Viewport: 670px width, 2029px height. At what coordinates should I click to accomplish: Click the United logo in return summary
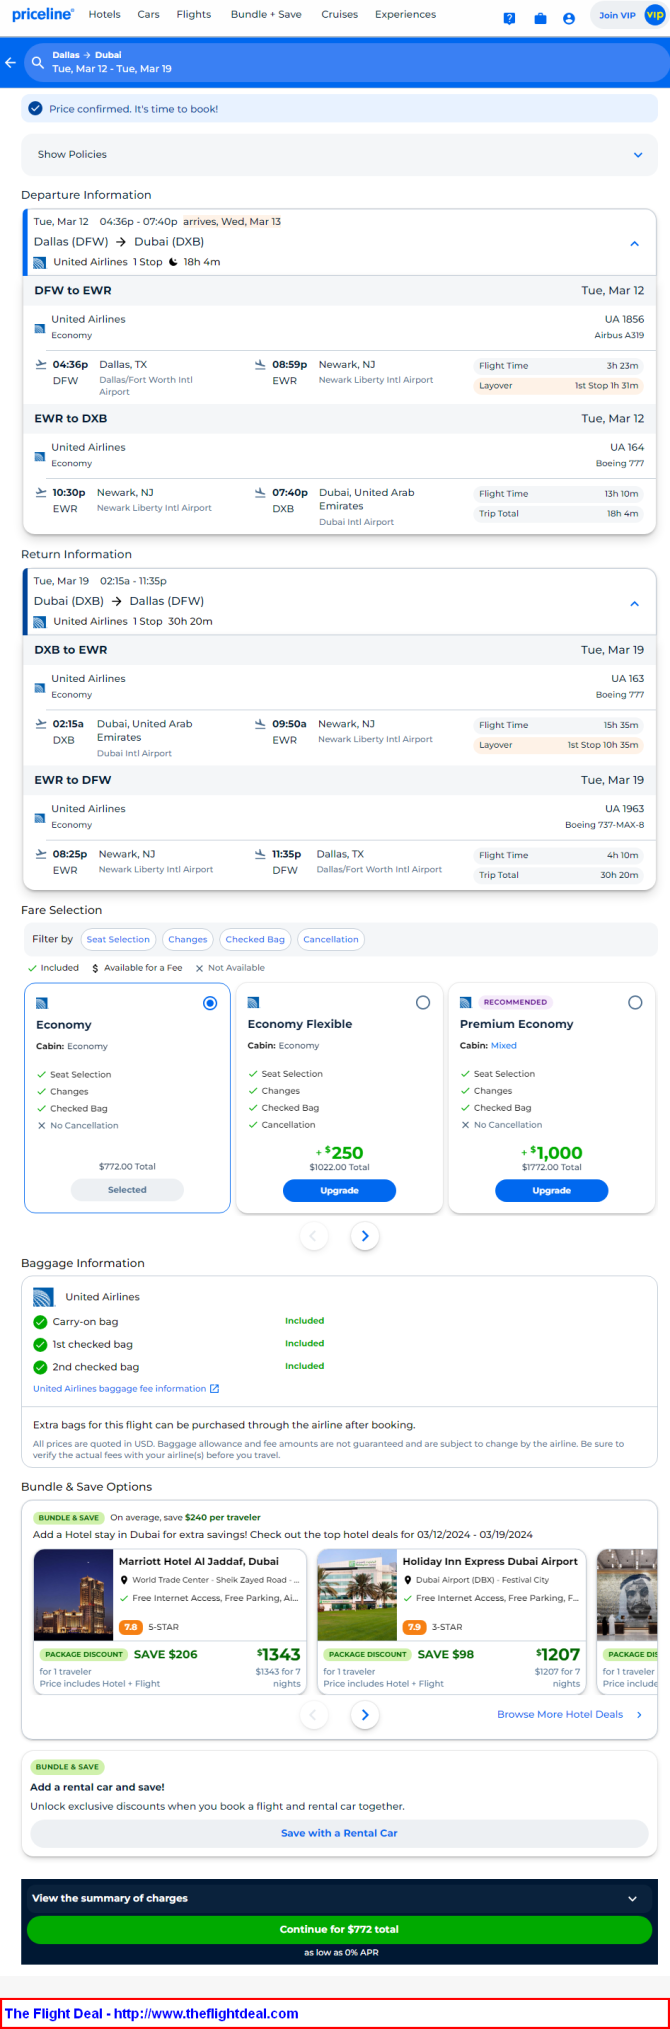pos(40,622)
